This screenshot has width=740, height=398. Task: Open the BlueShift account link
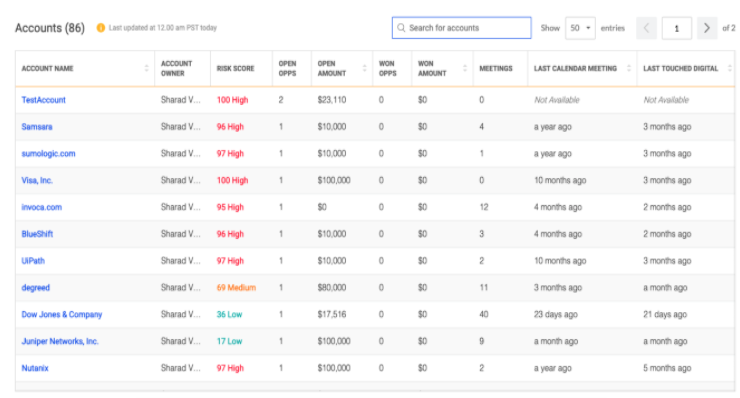tap(37, 234)
